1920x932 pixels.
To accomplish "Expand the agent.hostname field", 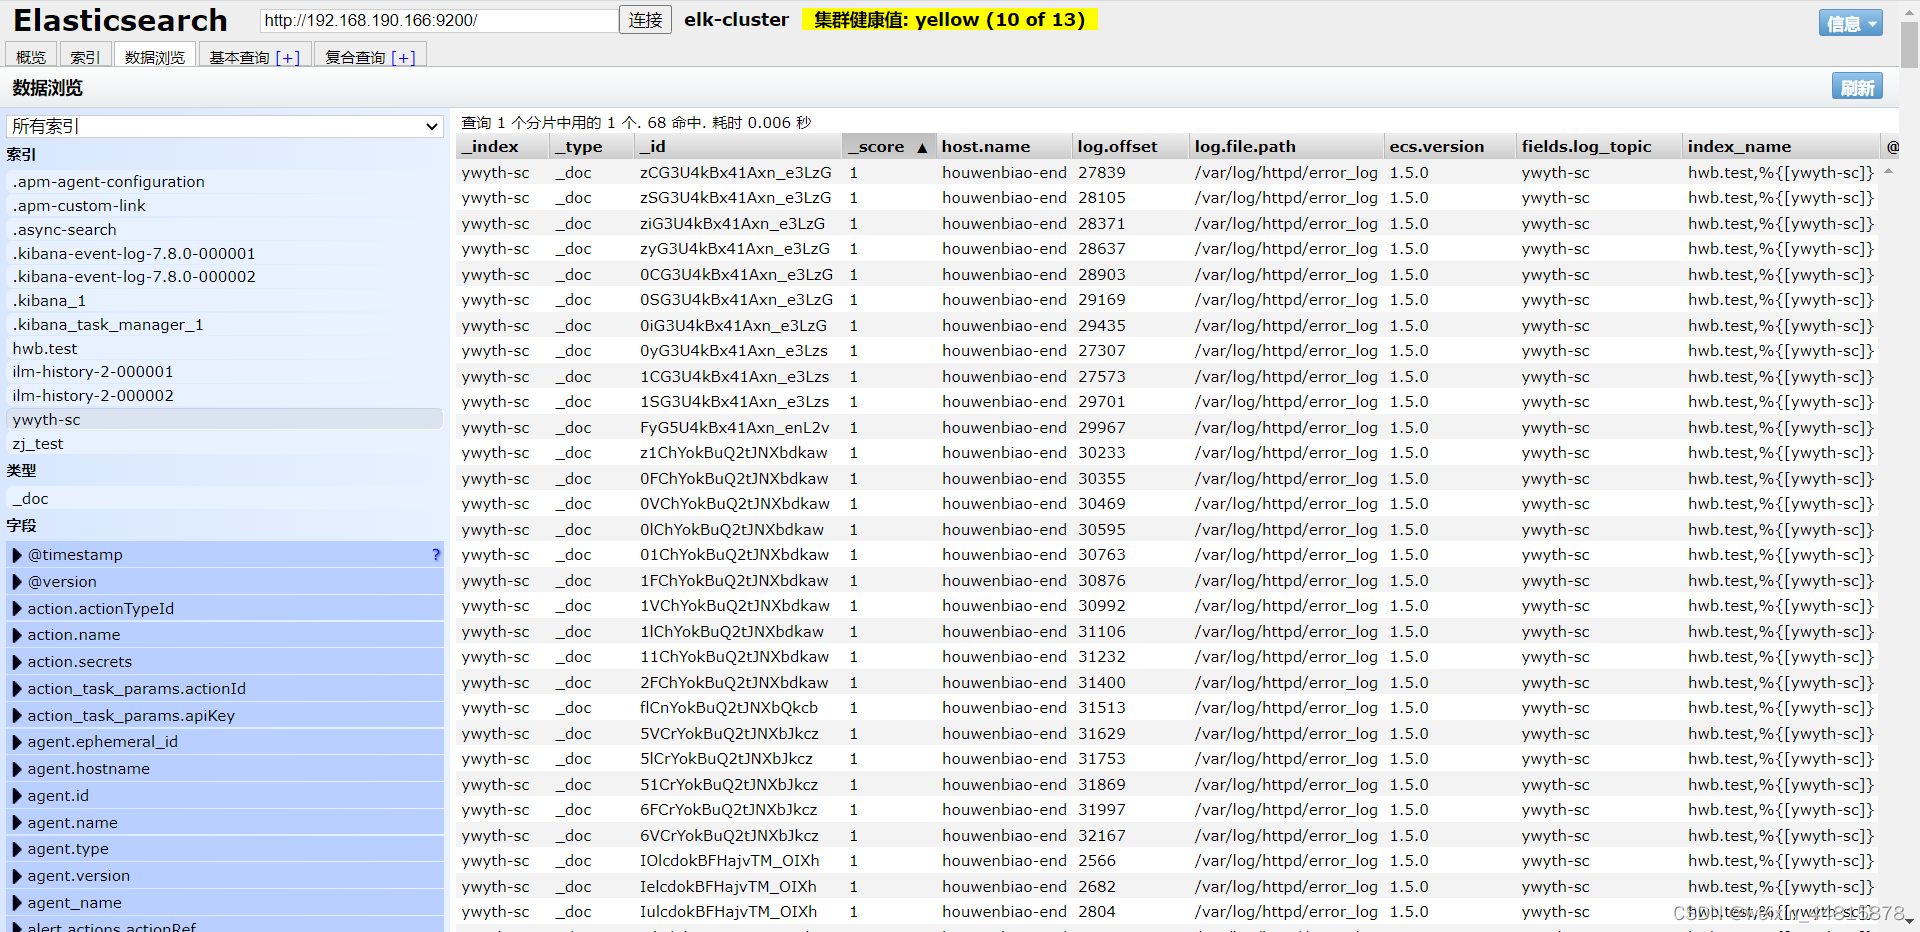I will [x=17, y=769].
